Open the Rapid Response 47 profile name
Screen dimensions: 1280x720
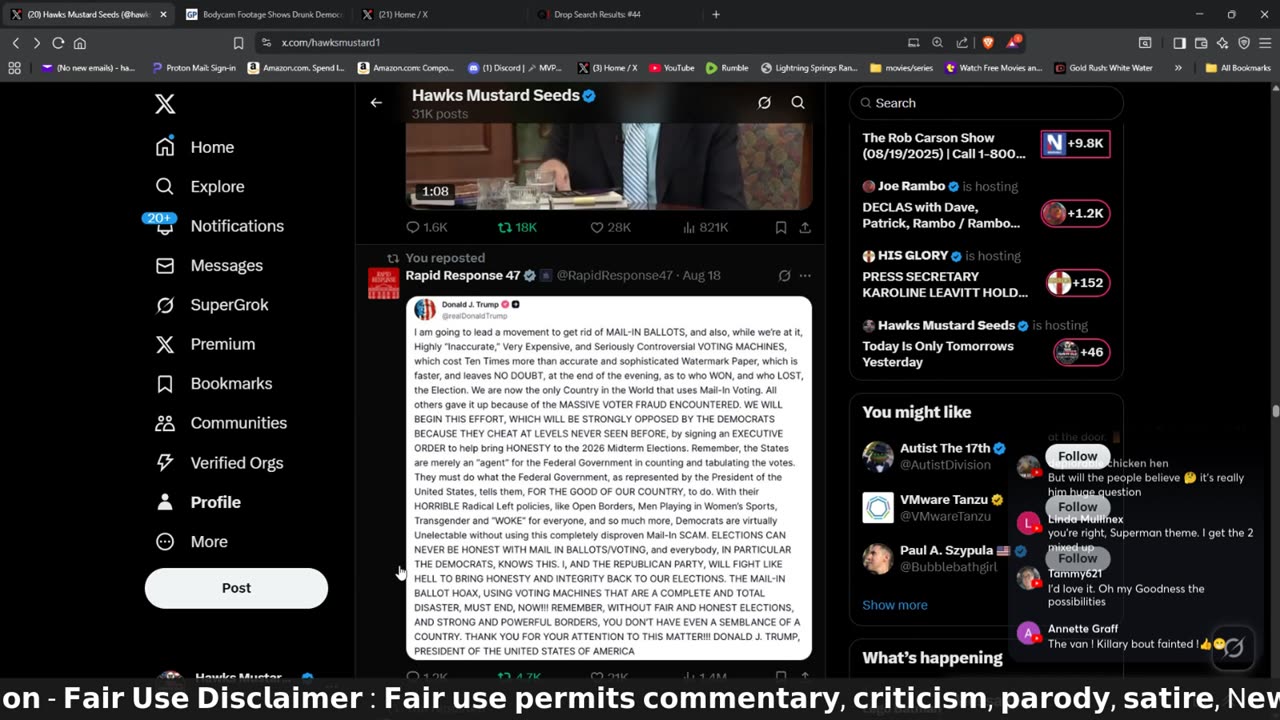click(463, 275)
